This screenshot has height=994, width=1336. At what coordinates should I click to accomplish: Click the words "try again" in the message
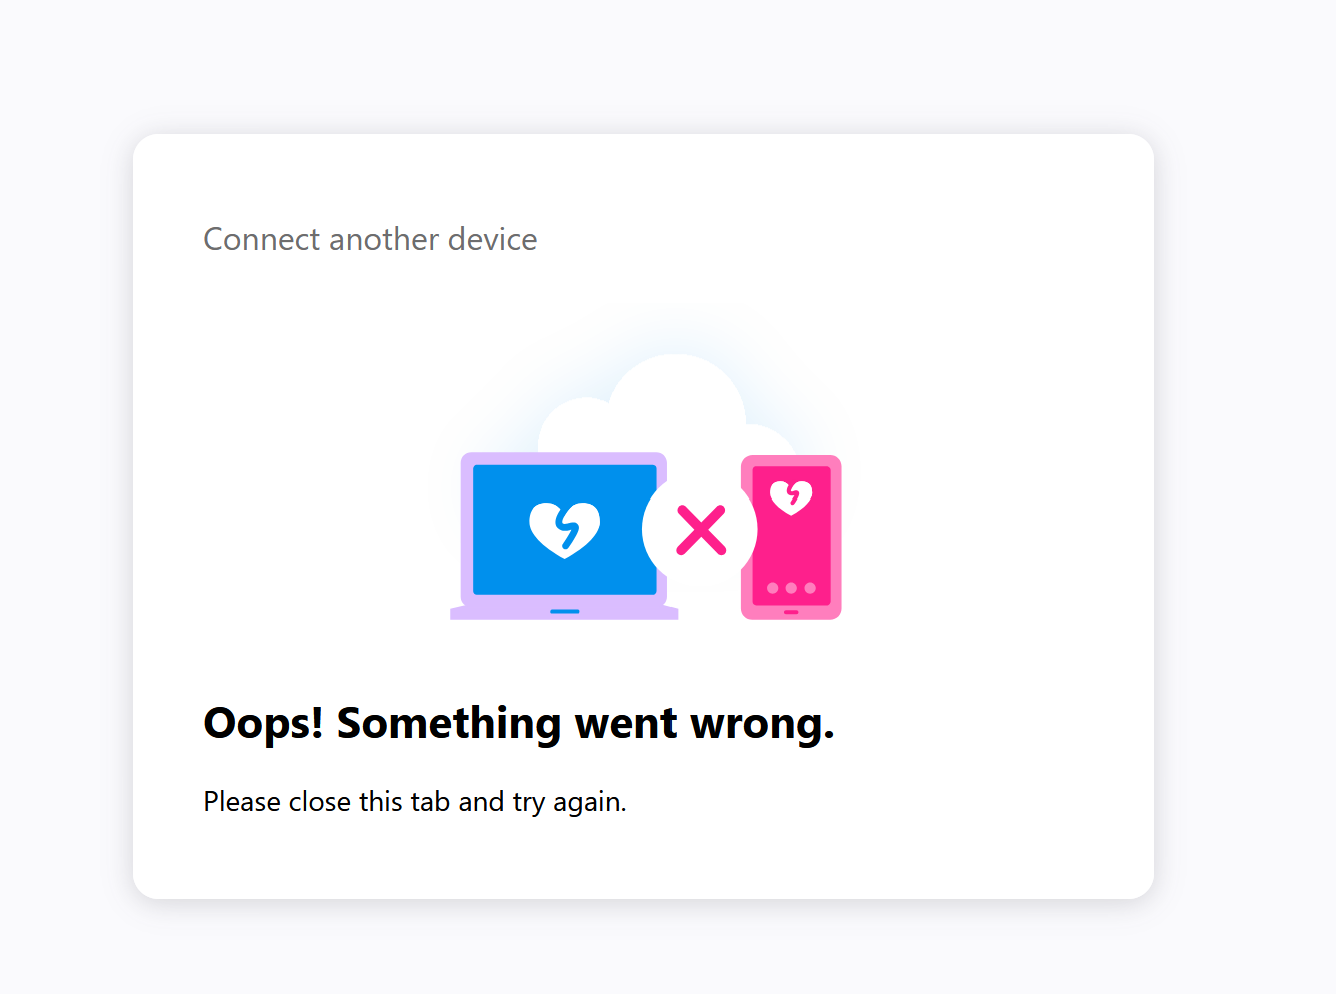tap(569, 802)
